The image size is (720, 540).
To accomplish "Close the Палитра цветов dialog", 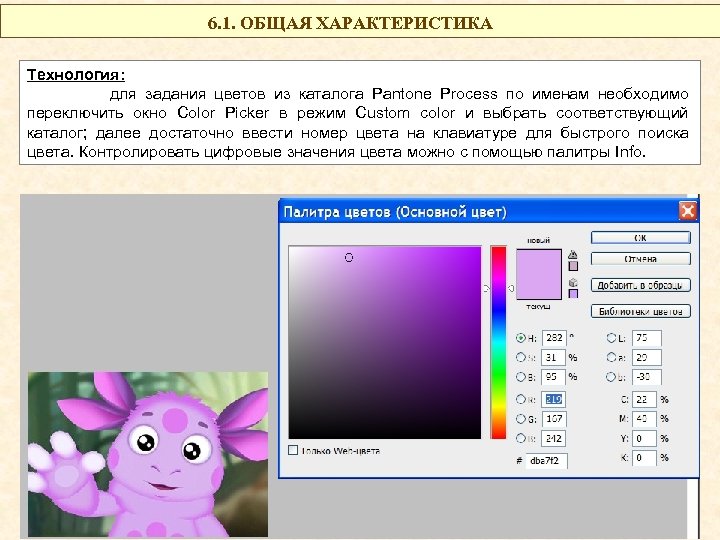I will 687,211.
